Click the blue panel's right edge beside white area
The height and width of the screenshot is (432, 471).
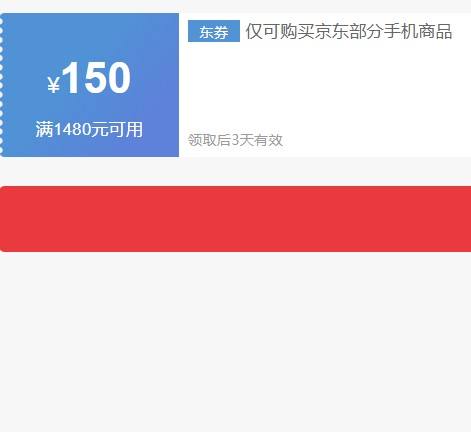coord(176,85)
